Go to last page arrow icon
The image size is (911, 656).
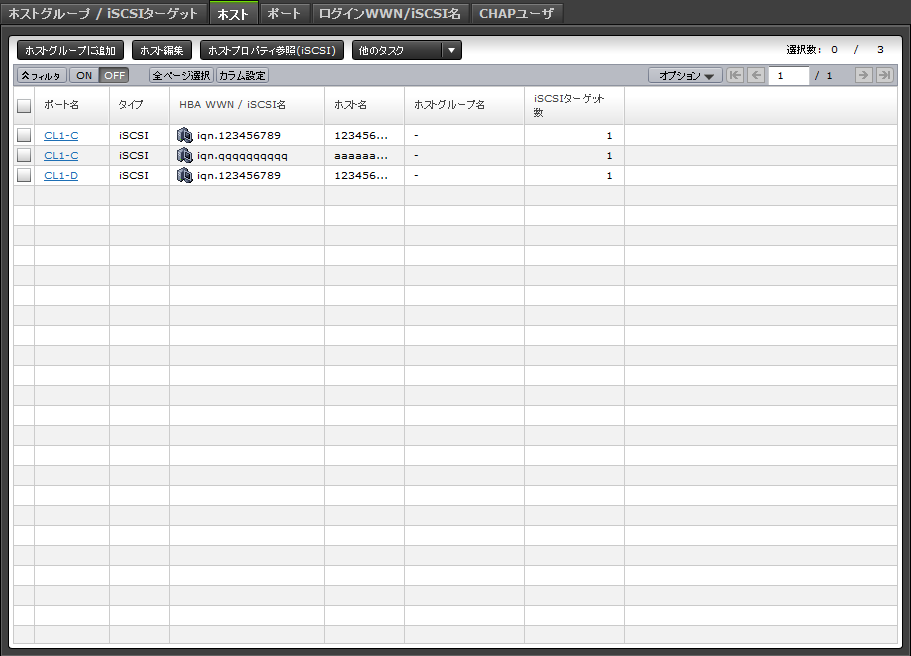coord(884,75)
